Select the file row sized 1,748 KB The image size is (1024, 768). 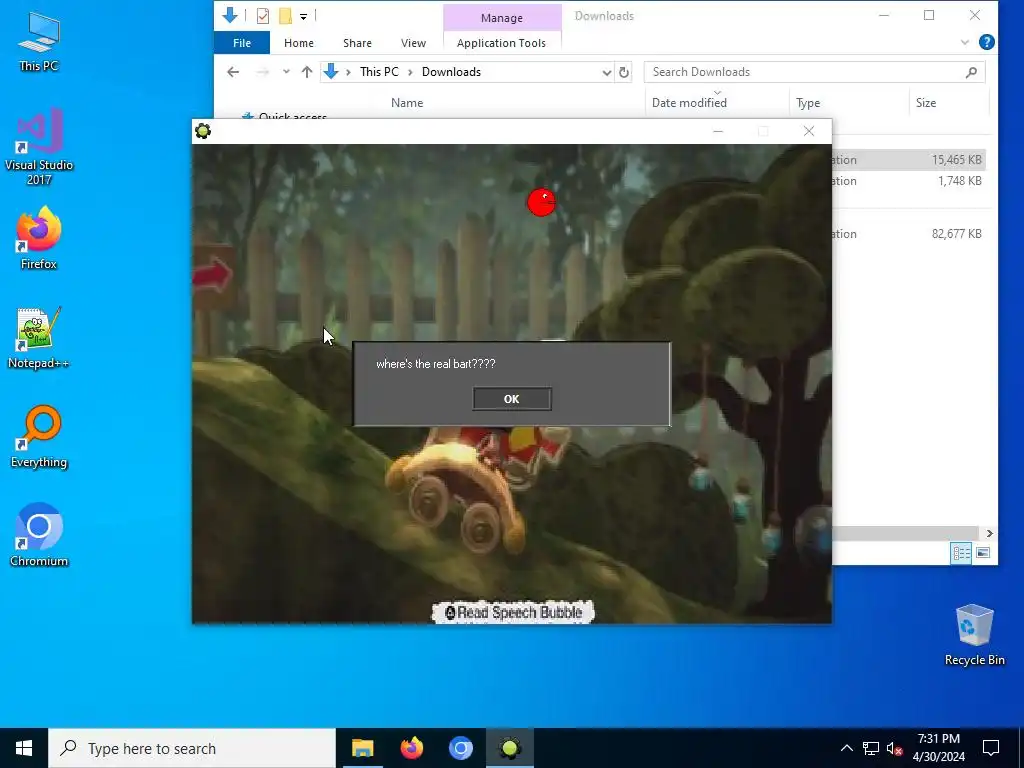pyautogui.click(x=909, y=181)
